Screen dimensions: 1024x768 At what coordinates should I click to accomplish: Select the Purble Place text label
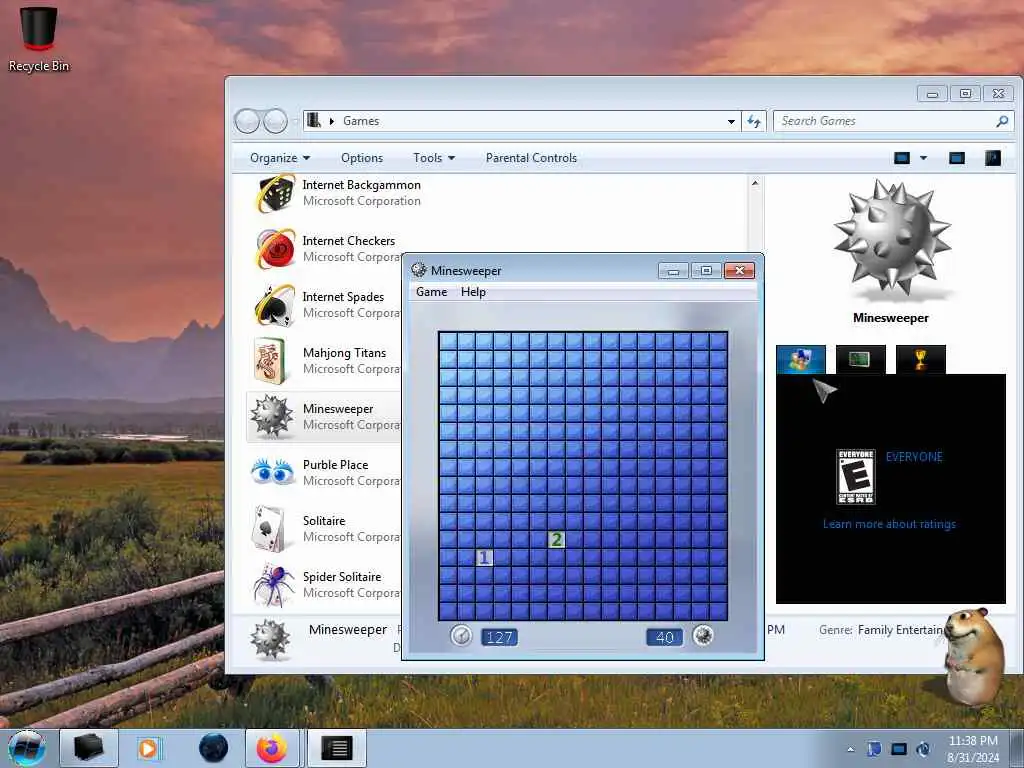335,465
